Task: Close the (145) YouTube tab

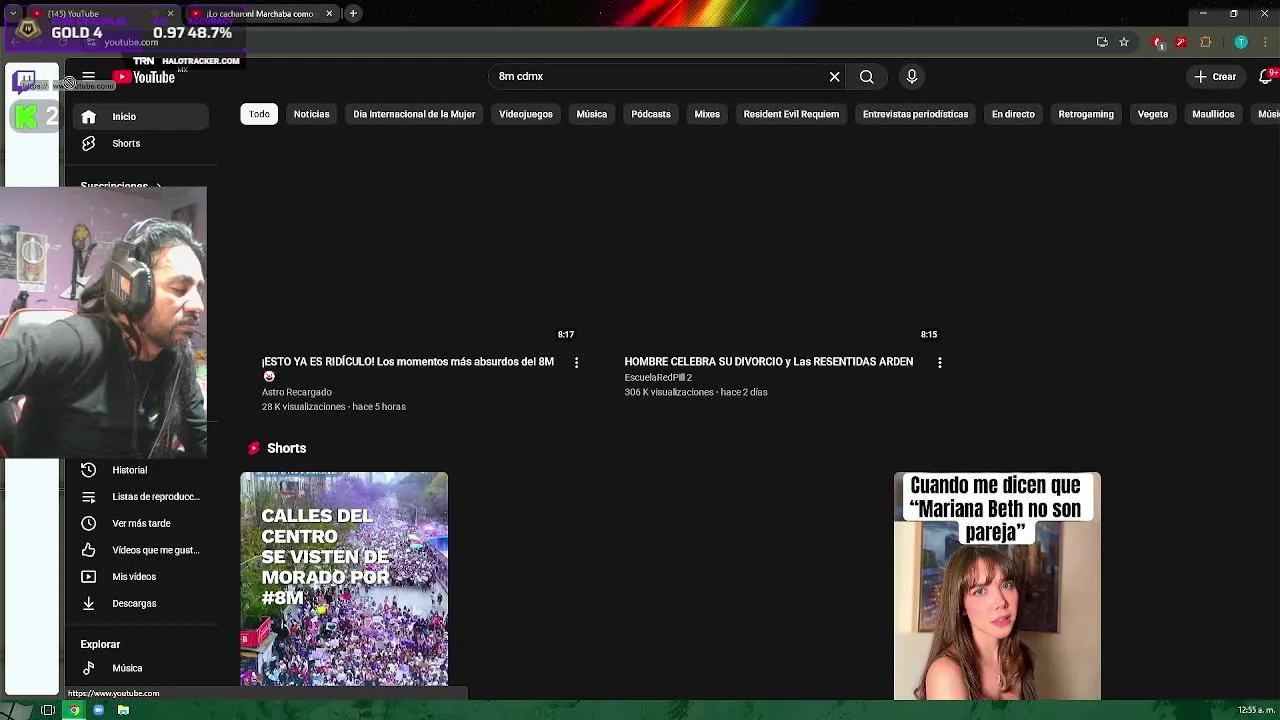Action: (170, 14)
